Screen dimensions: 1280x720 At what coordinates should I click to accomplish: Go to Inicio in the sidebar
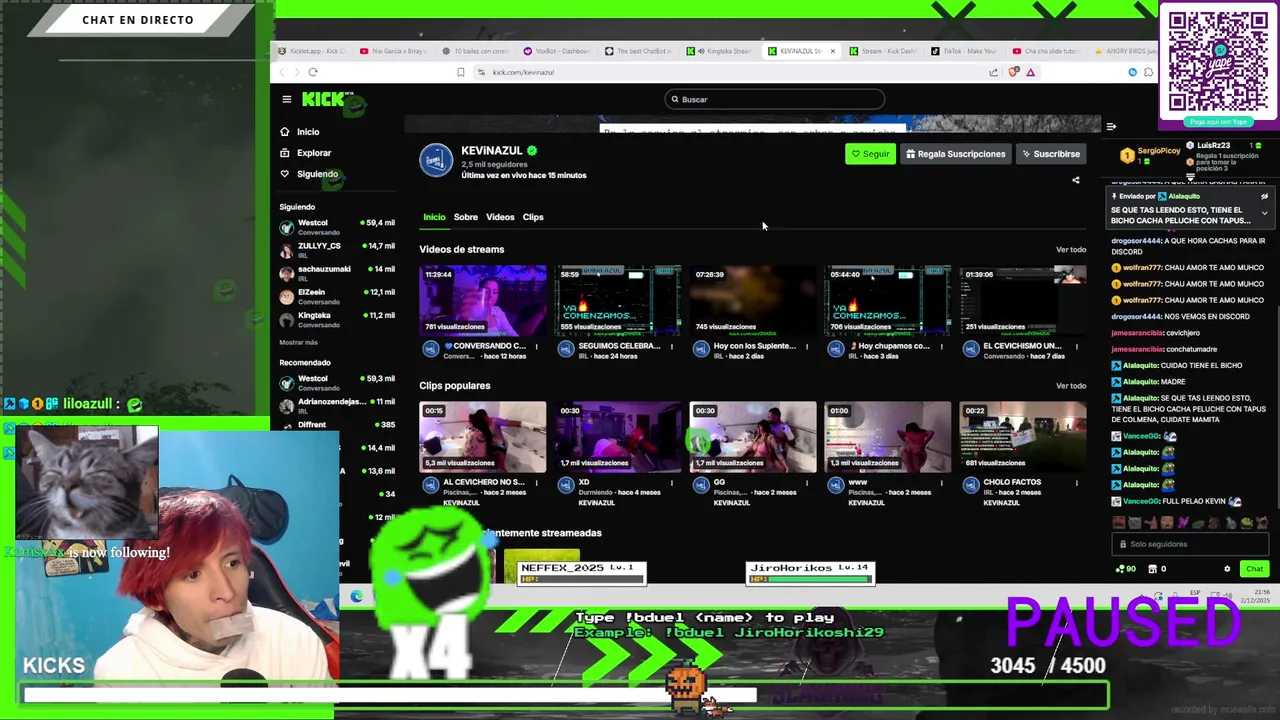pyautogui.click(x=299, y=132)
